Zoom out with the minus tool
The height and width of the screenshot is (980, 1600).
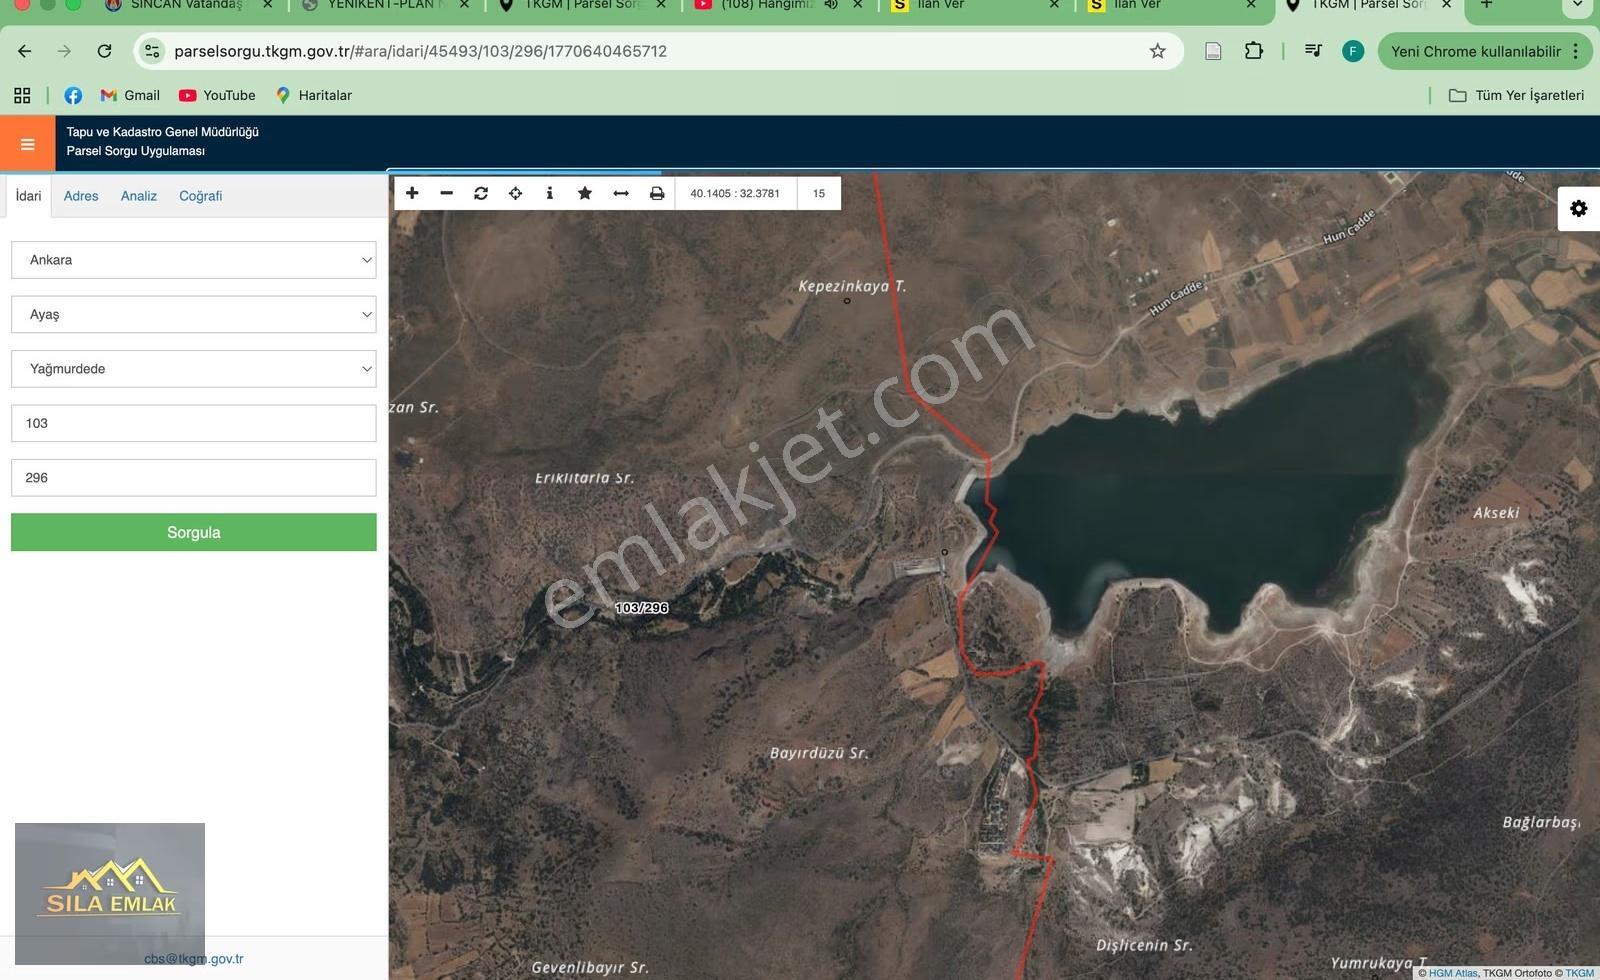(x=447, y=193)
